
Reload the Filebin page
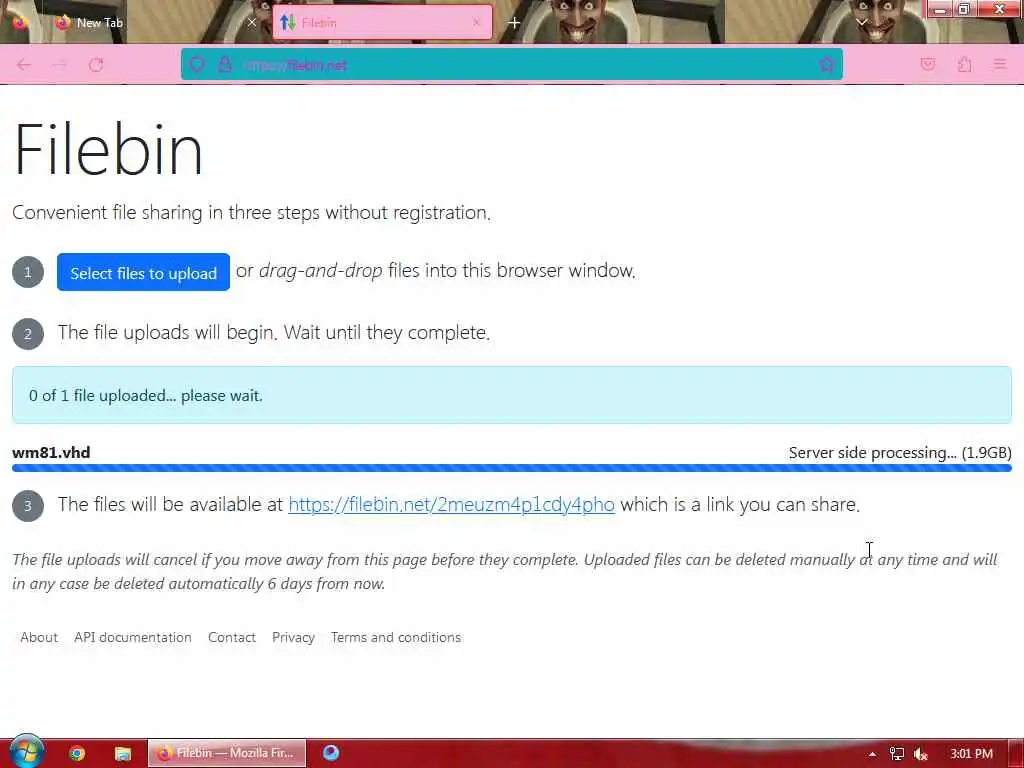click(96, 65)
